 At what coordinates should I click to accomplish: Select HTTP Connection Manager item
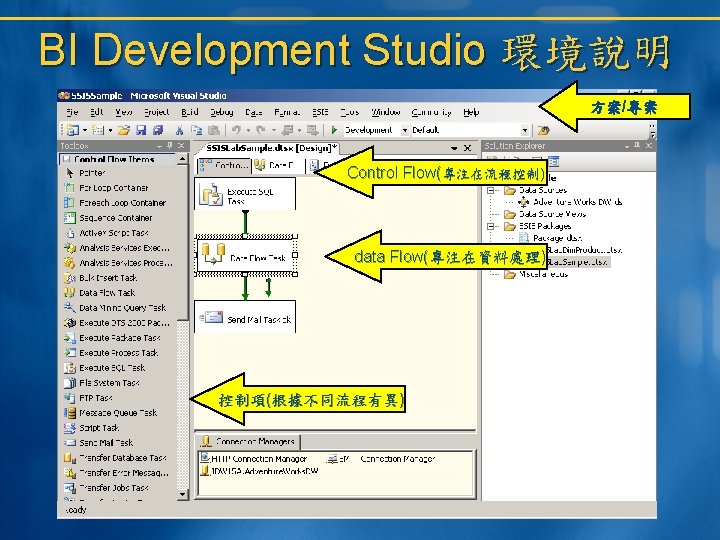point(253,459)
